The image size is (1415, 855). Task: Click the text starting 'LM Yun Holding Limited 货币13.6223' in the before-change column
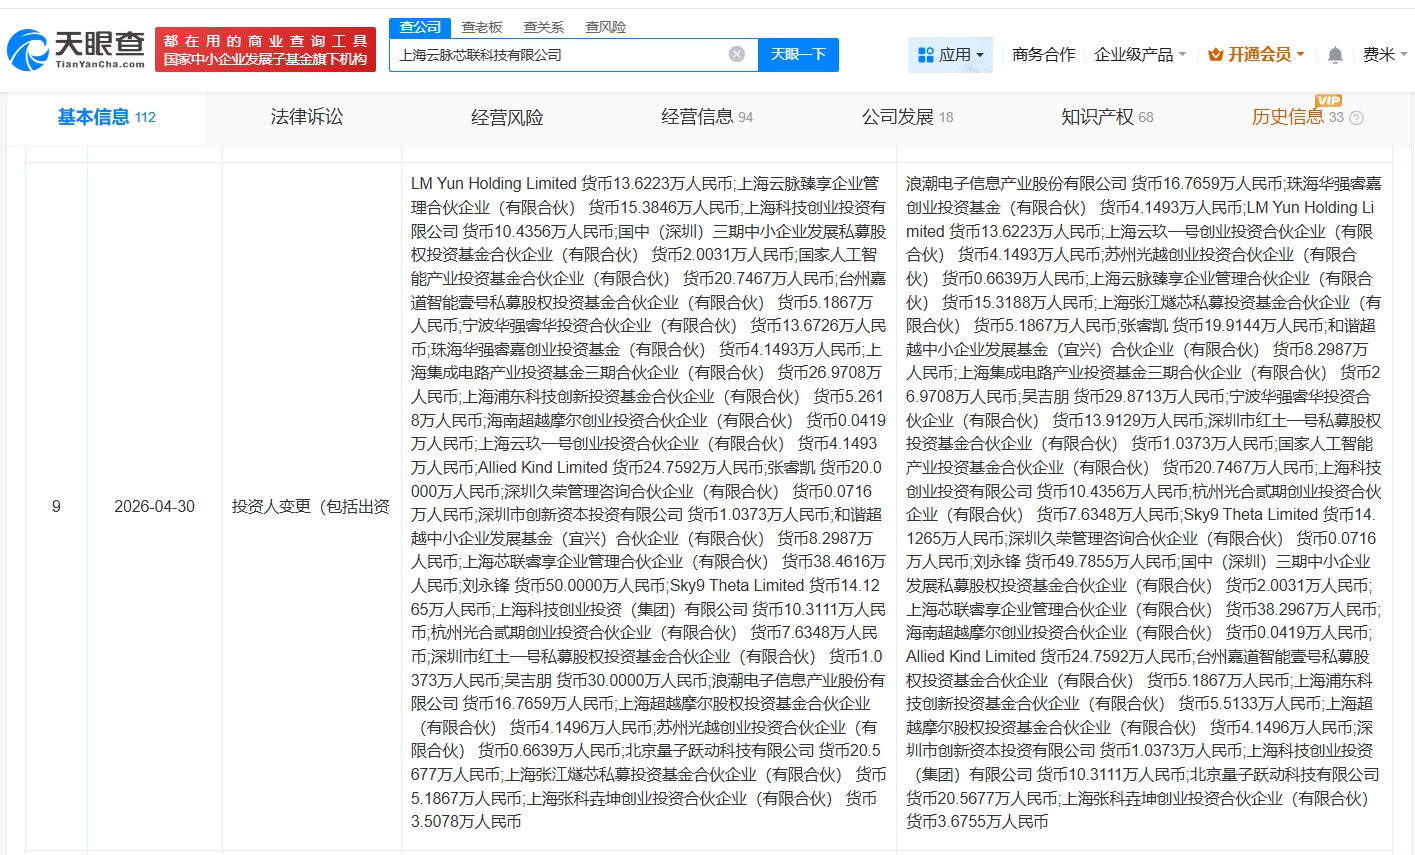click(648, 503)
